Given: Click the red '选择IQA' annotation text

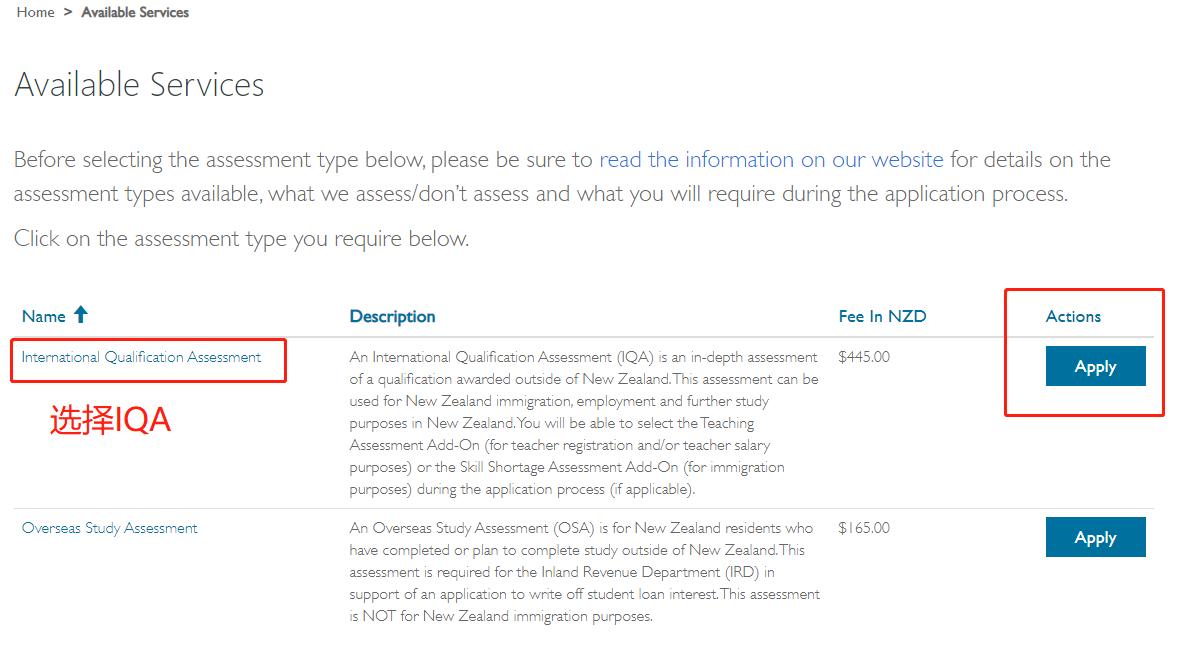Looking at the screenshot, I should point(110,421).
